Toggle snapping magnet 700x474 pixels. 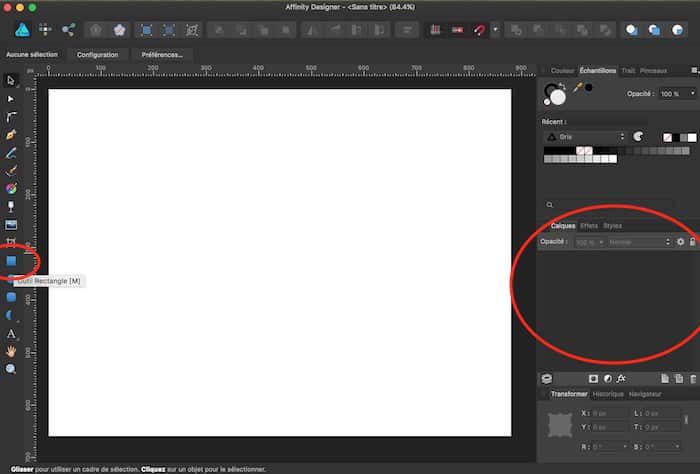479,30
